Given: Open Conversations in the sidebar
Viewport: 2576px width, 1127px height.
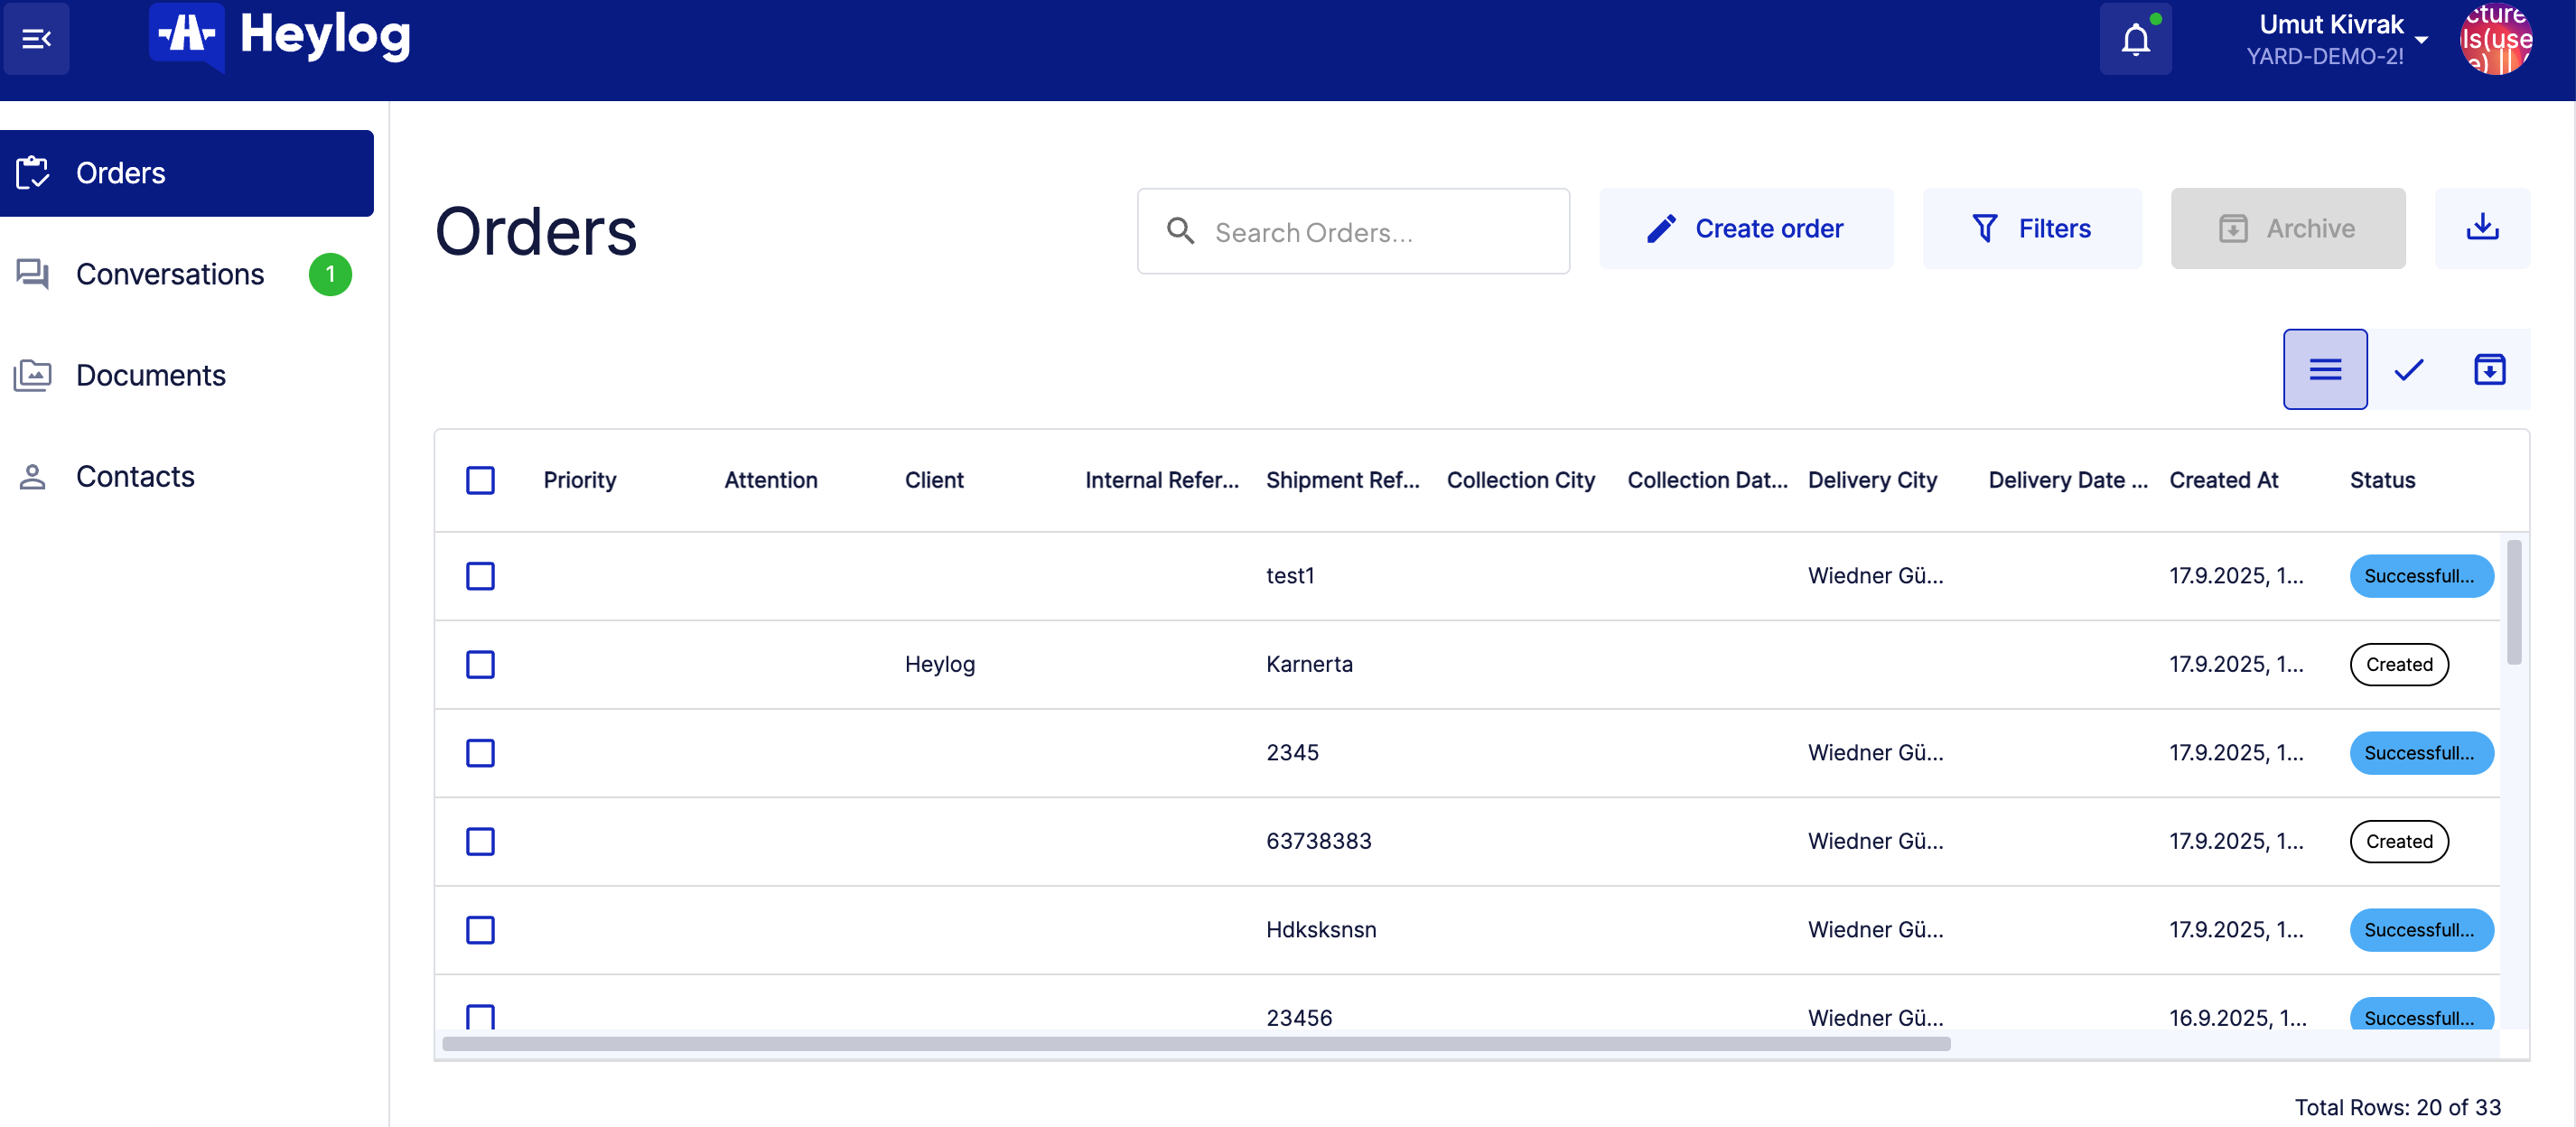Looking at the screenshot, I should tap(170, 274).
